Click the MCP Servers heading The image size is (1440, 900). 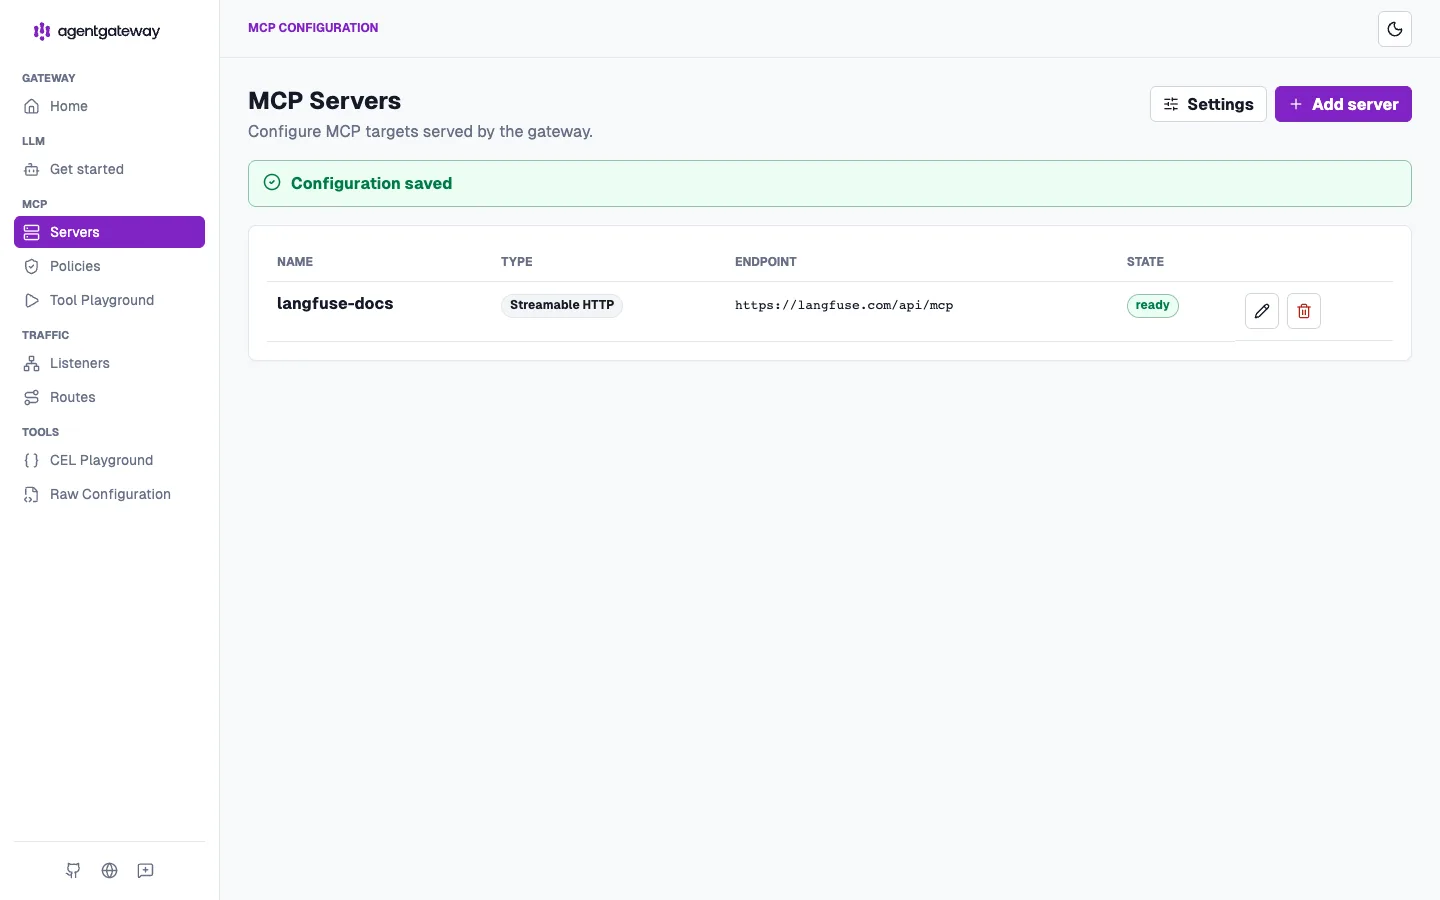pos(325,101)
